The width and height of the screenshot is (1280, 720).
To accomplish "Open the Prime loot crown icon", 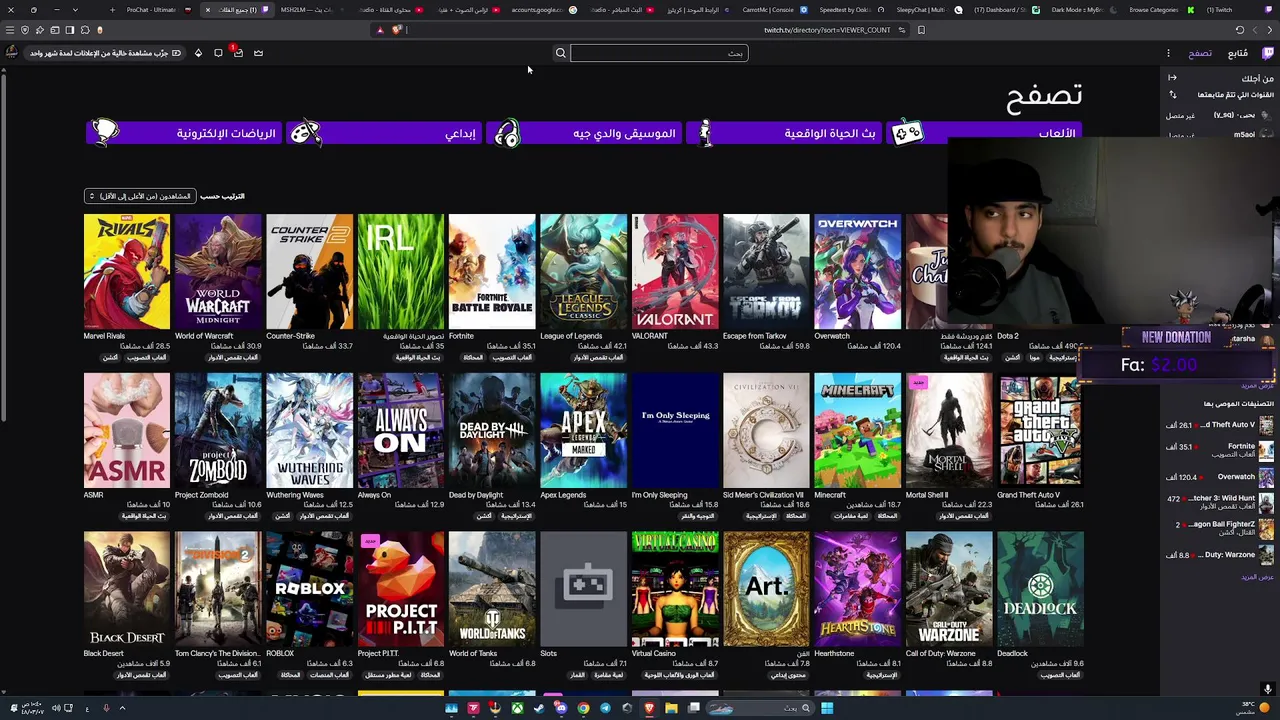I will point(258,53).
